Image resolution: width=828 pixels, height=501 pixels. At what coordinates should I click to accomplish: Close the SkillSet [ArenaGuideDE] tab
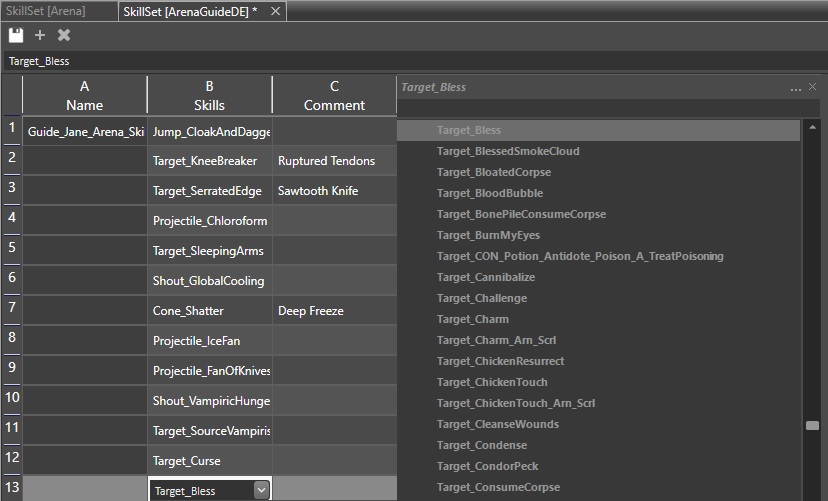coord(276,11)
